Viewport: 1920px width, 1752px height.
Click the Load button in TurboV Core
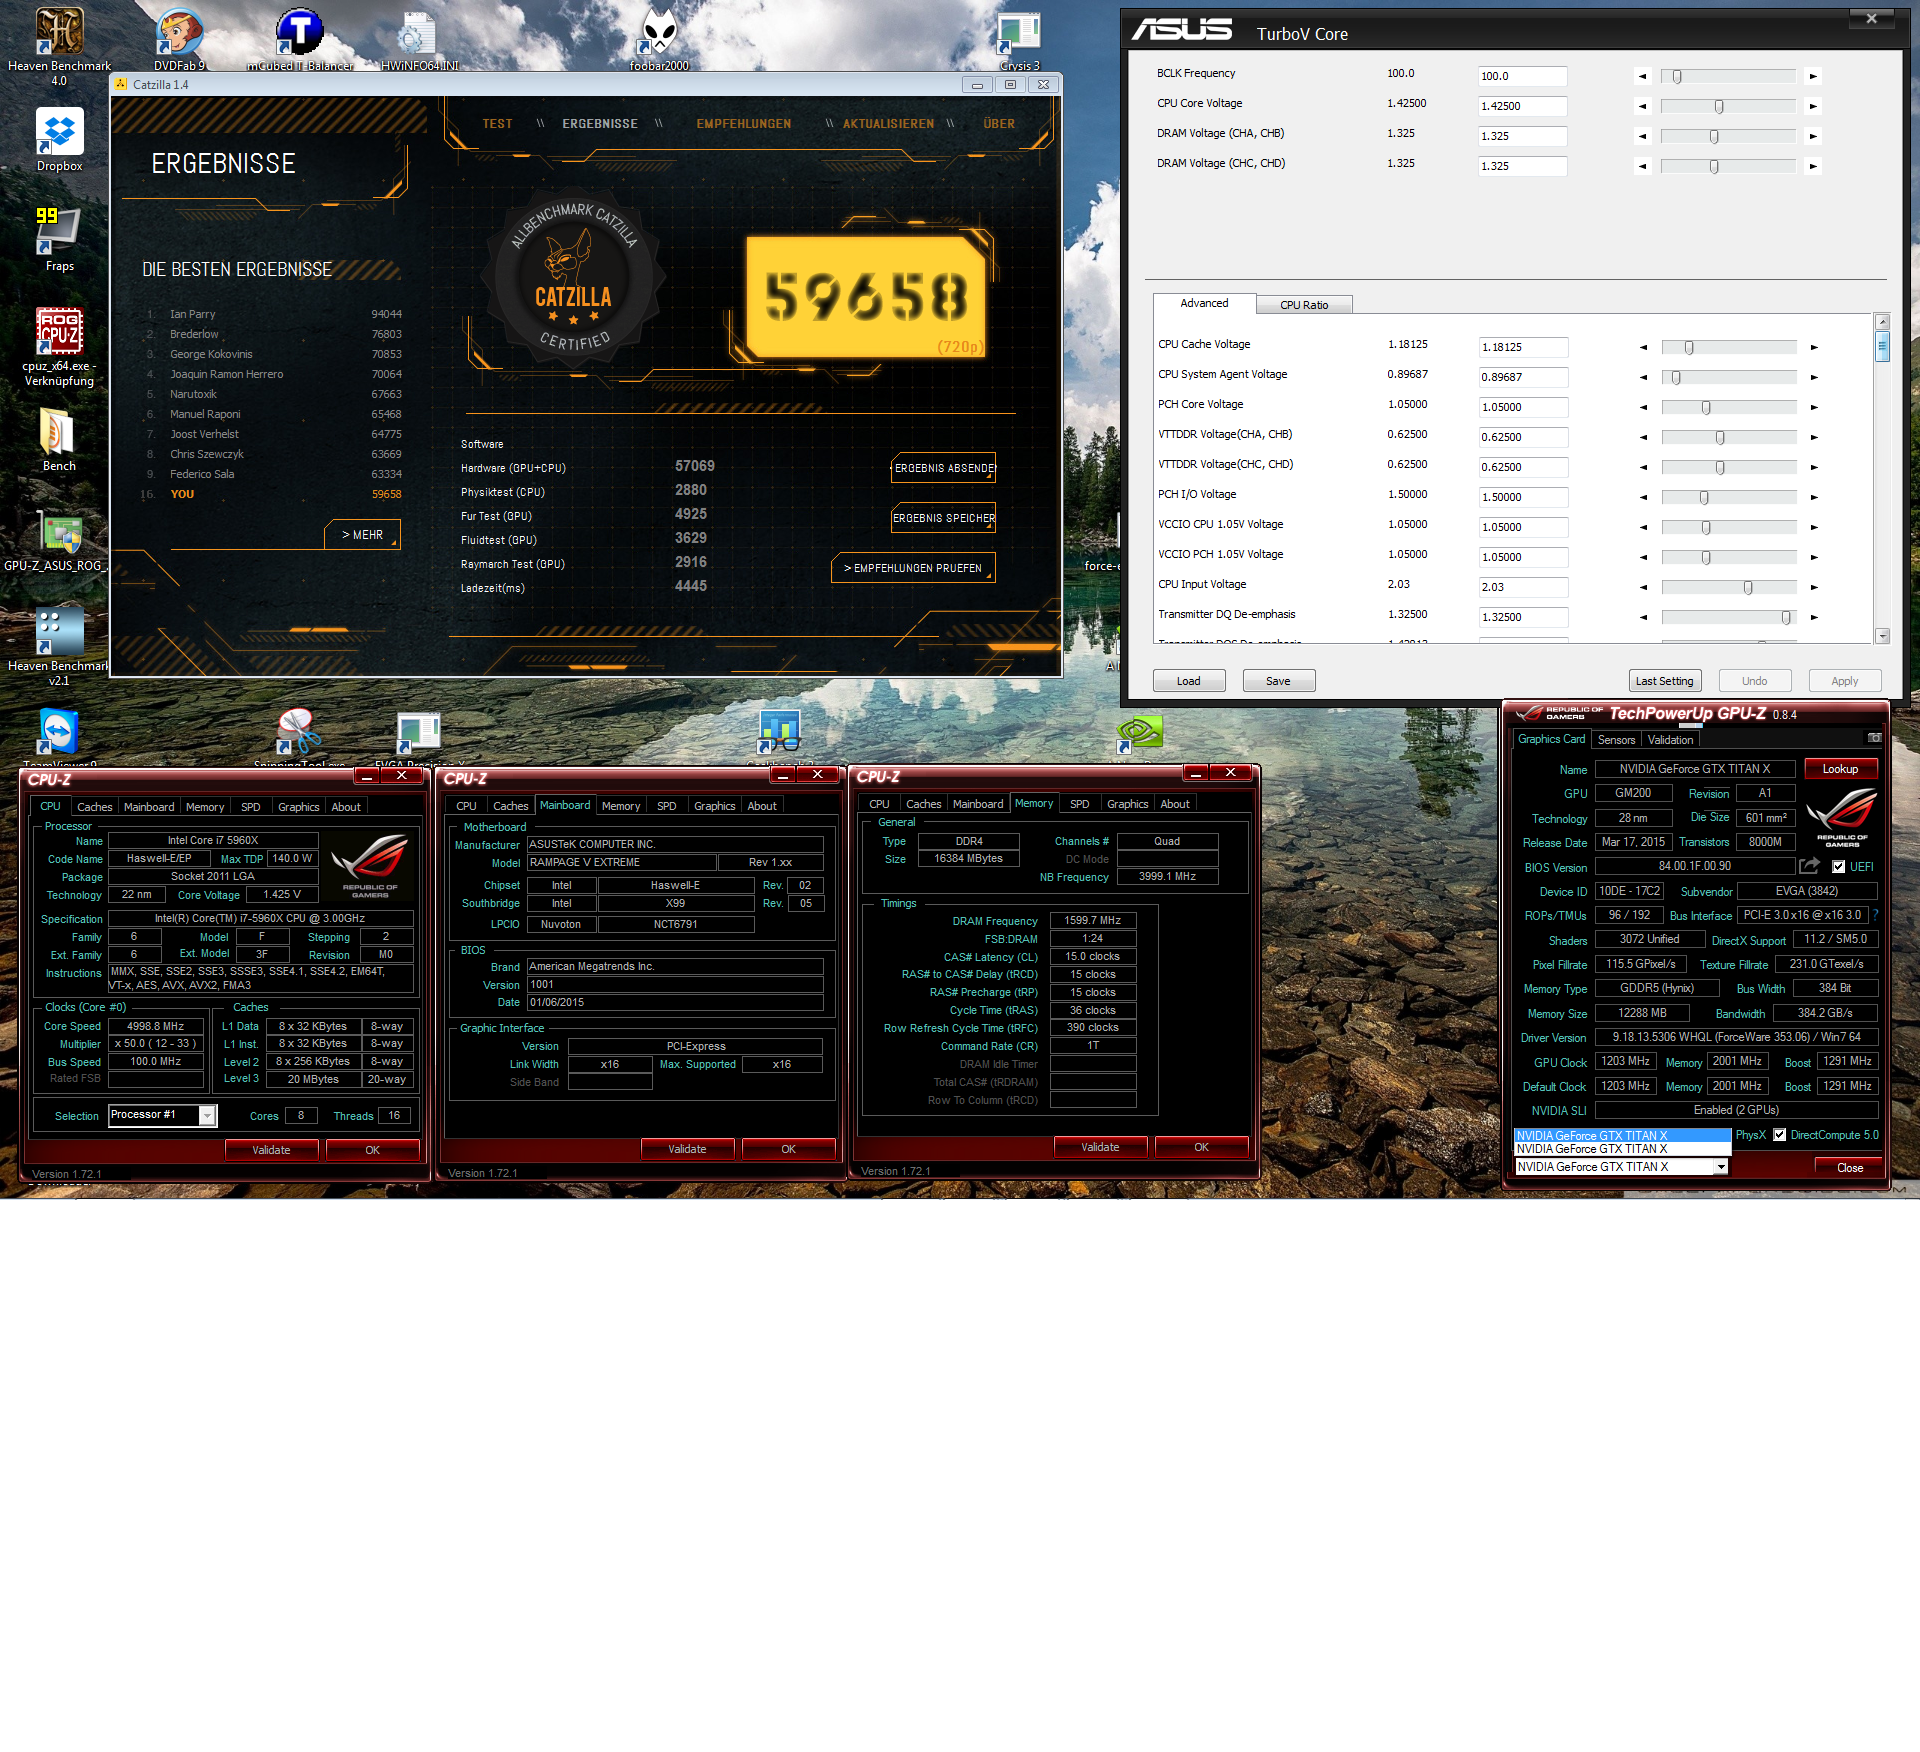click(1188, 681)
